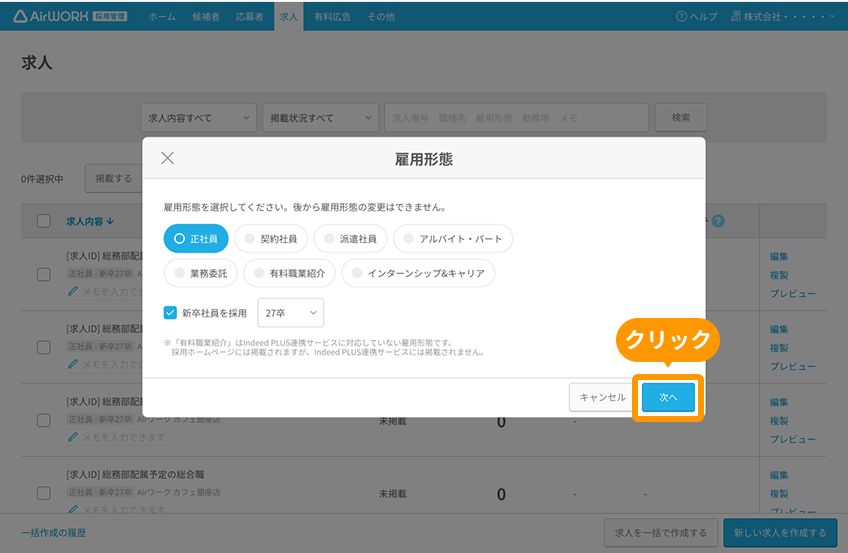This screenshot has width=848, height=553.
Task: Check the fourth job row checkbox
Action: pos(44,493)
